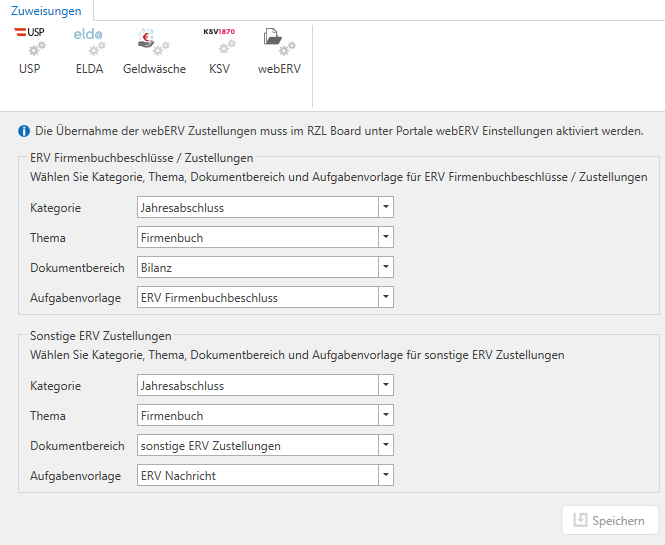The width and height of the screenshot is (665, 545).
Task: Select the ELDA assignment icon
Action: [x=89, y=52]
